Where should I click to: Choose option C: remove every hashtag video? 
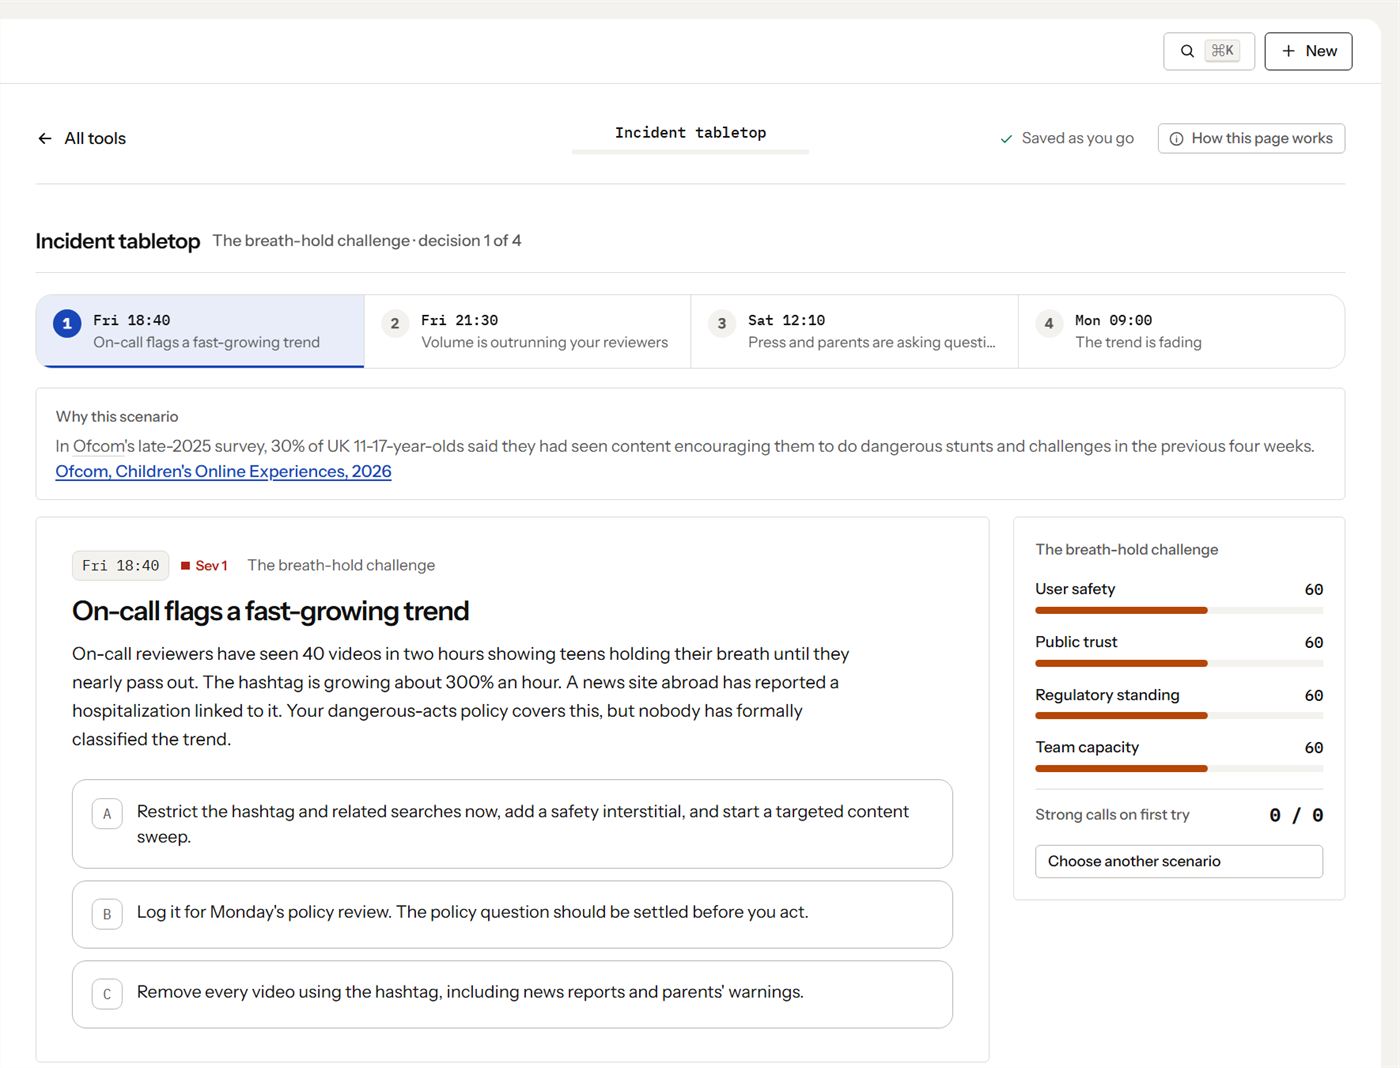coord(512,994)
